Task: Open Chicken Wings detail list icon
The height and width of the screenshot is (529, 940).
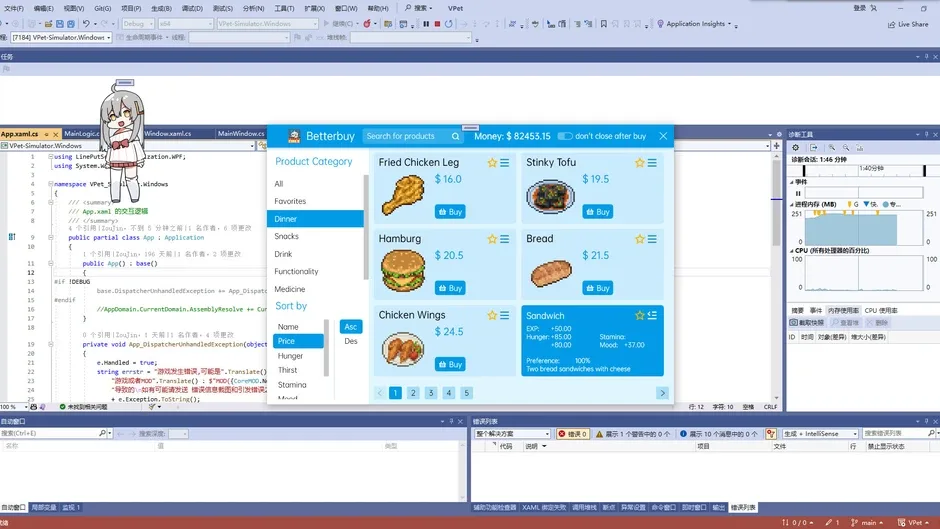Action: [x=505, y=315]
